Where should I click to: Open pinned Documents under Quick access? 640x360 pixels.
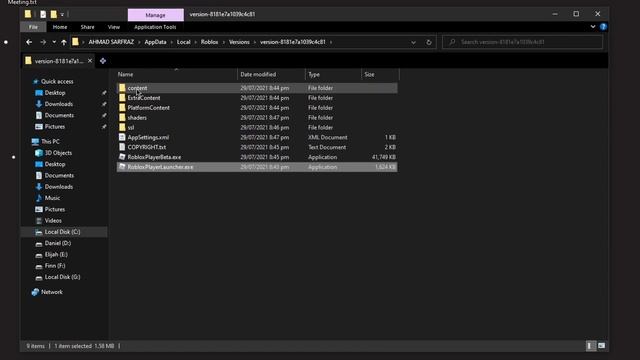tap(59, 116)
